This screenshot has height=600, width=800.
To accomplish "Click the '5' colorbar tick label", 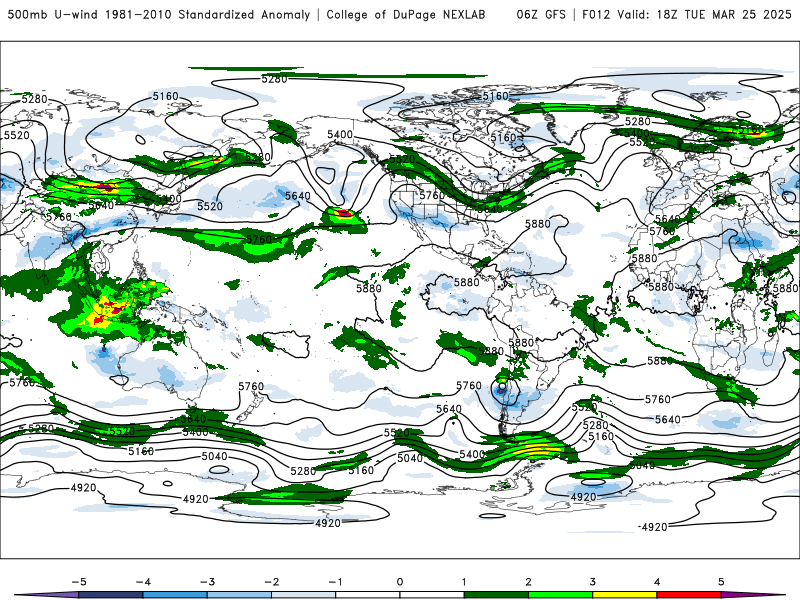I will (x=721, y=582).
